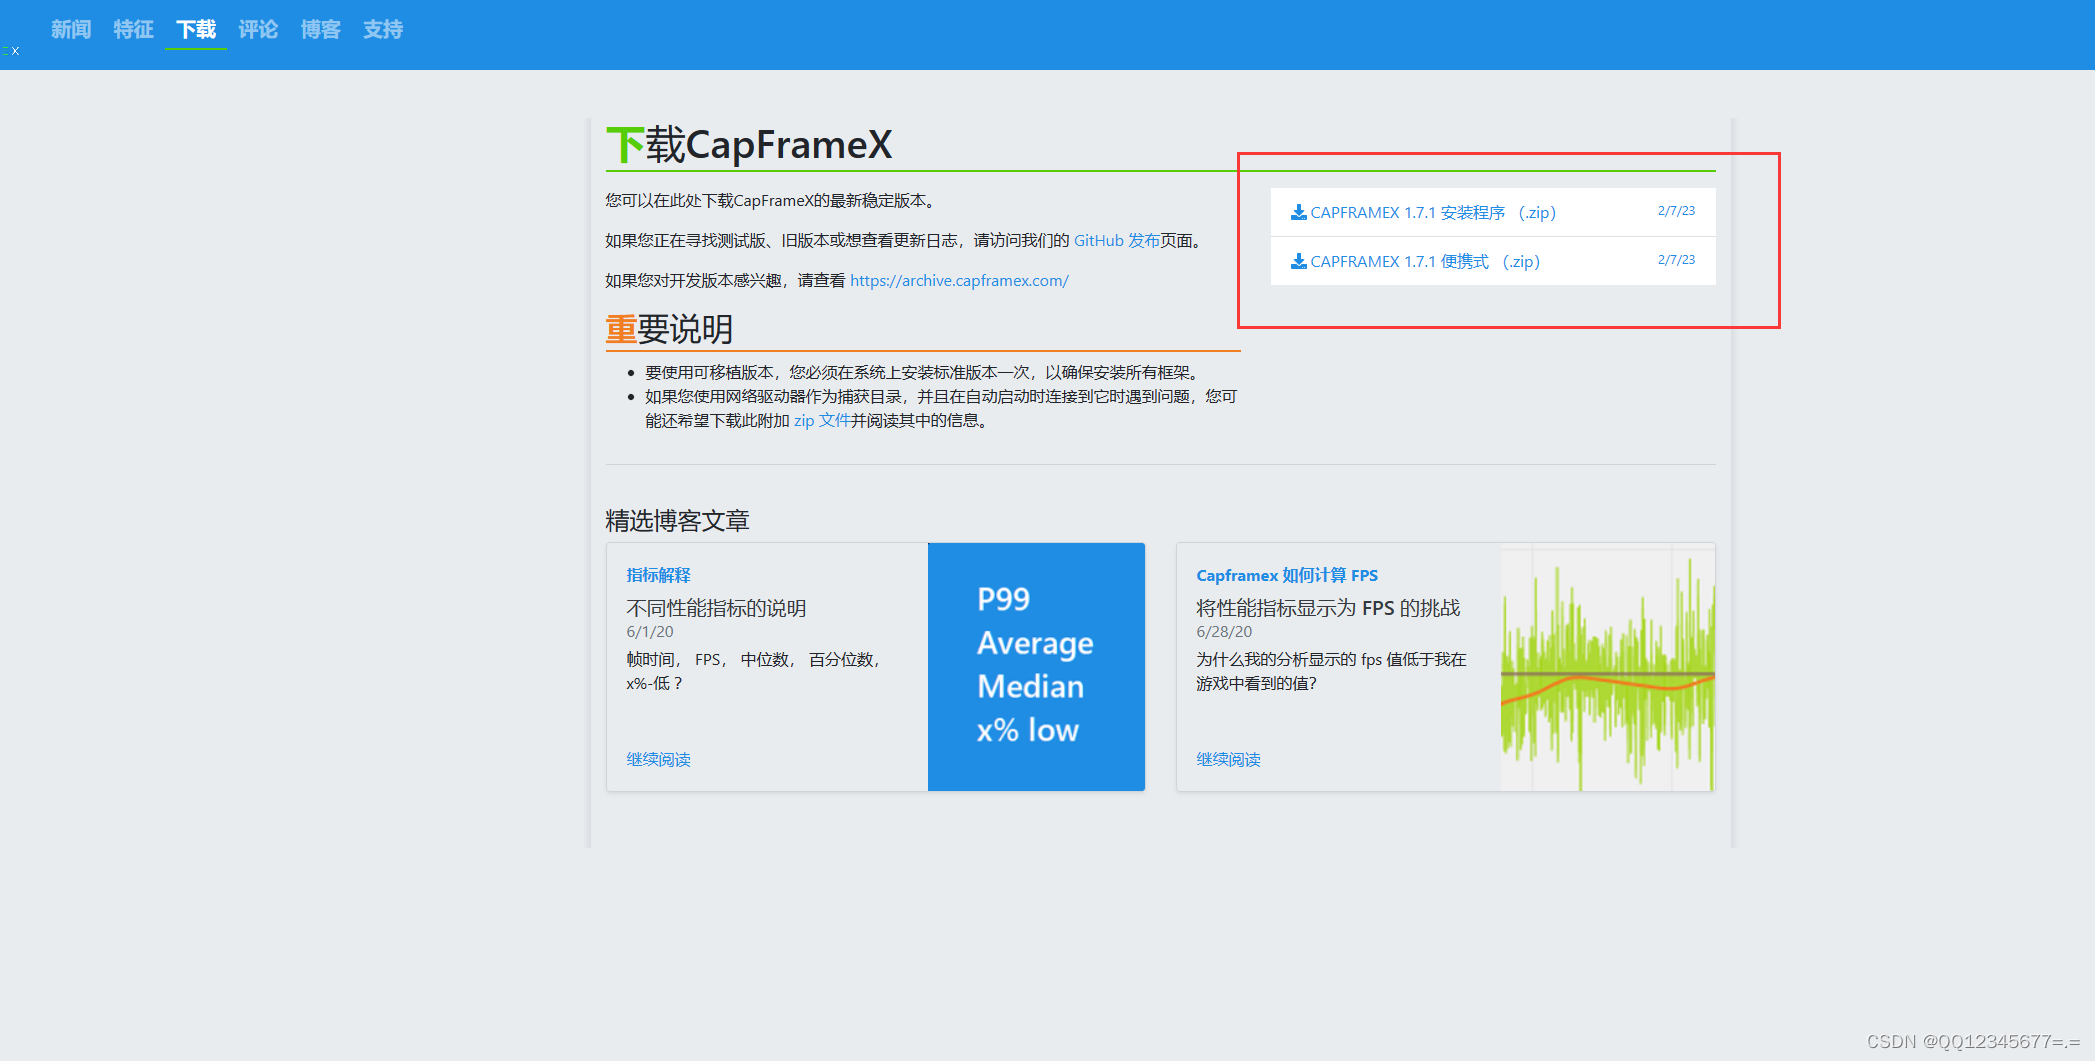
Task: Click the 下载CapFrameX page title
Action: (749, 145)
